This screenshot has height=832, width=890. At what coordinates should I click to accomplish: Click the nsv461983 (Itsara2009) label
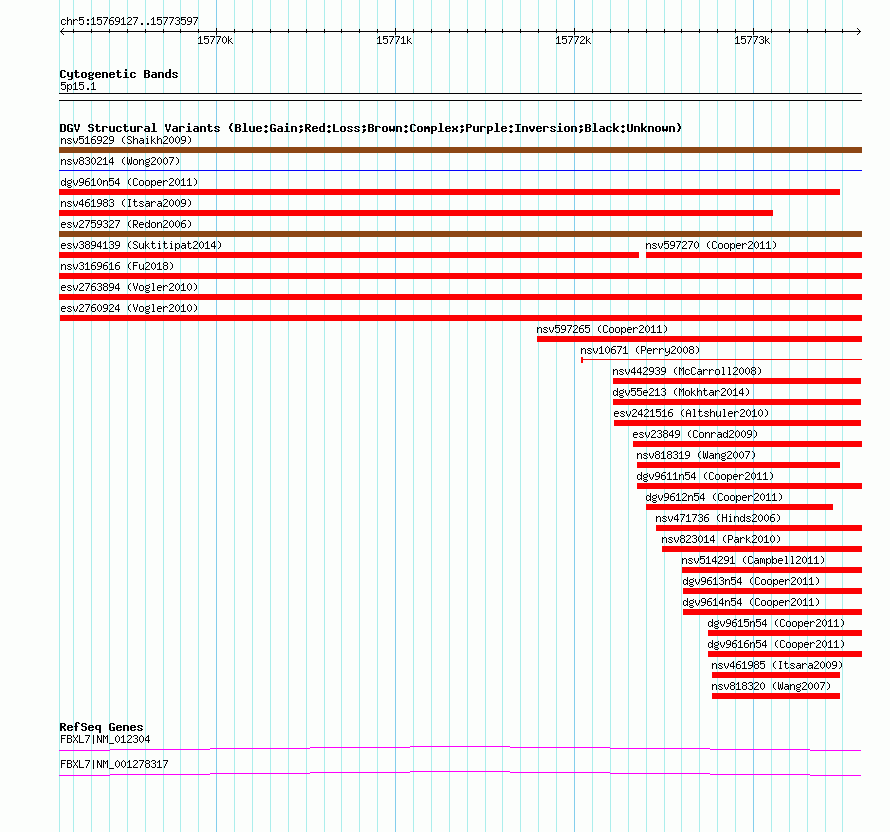[x=126, y=203]
